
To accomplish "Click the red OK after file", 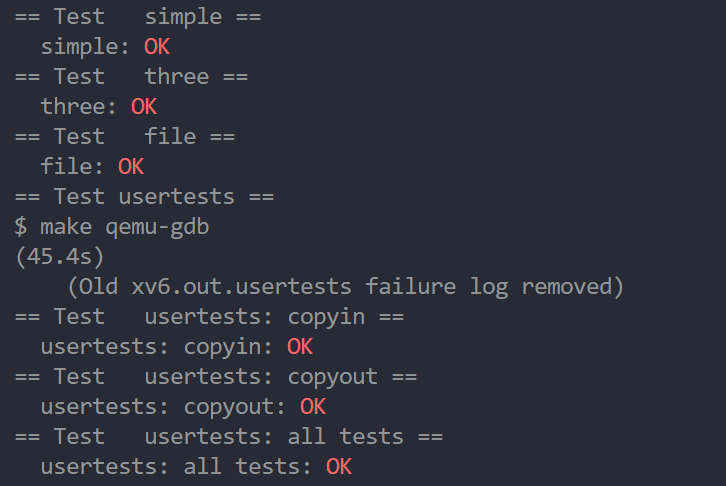I will (x=131, y=167).
